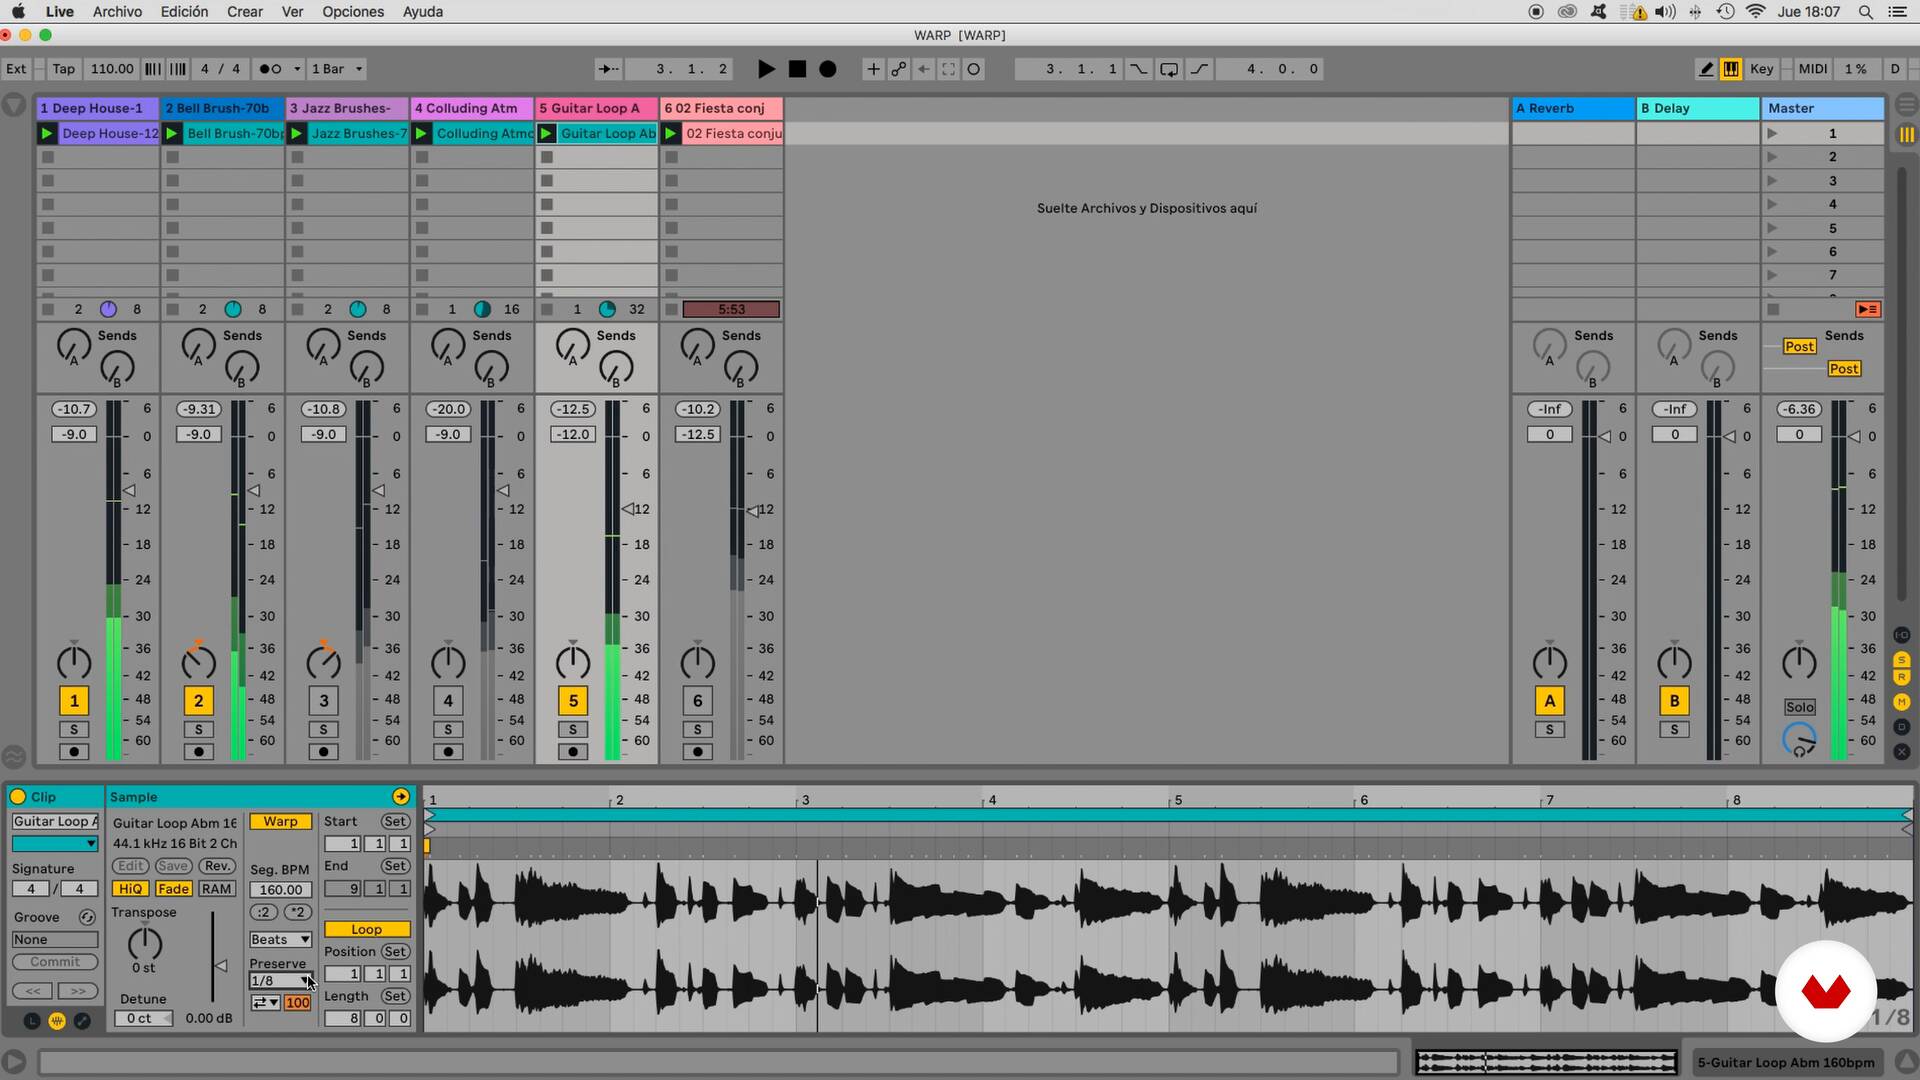
Task: Toggle the computer MIDI keyboard icon
Action: tap(1731, 69)
